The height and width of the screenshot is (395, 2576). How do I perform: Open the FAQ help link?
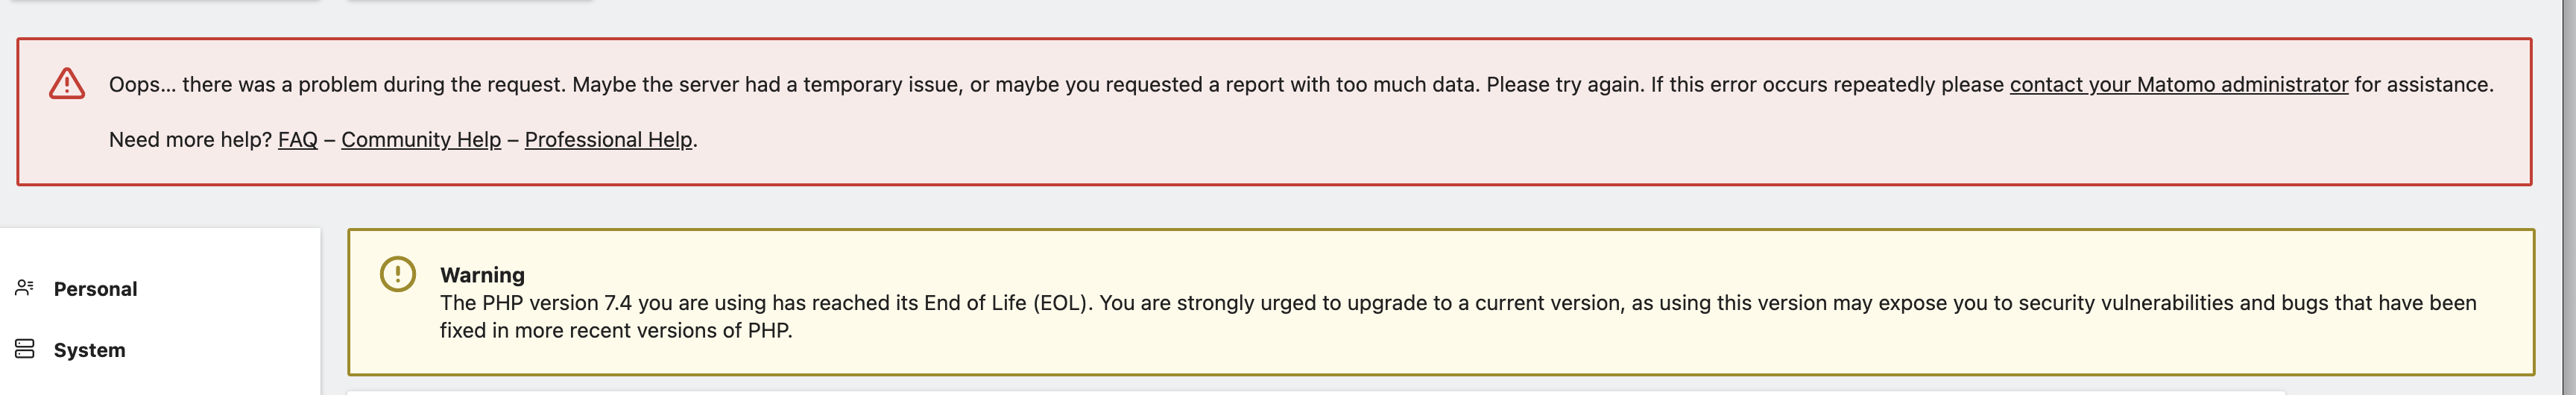tap(297, 140)
